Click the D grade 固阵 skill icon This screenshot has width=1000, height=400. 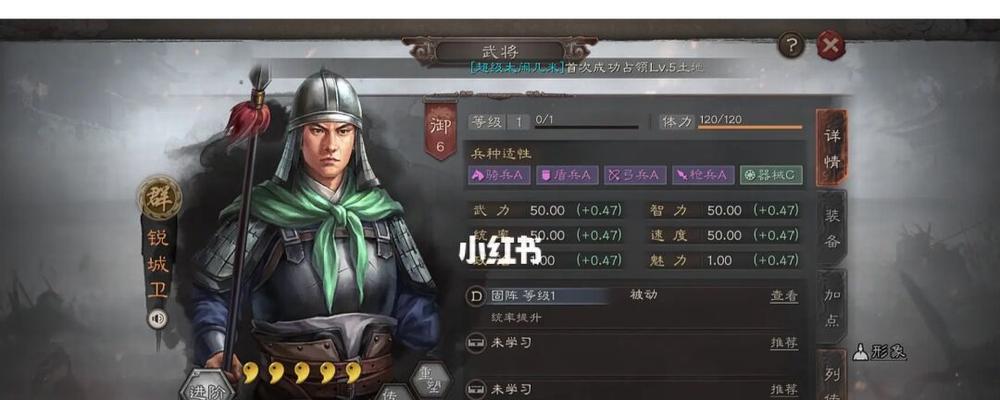[x=475, y=296]
